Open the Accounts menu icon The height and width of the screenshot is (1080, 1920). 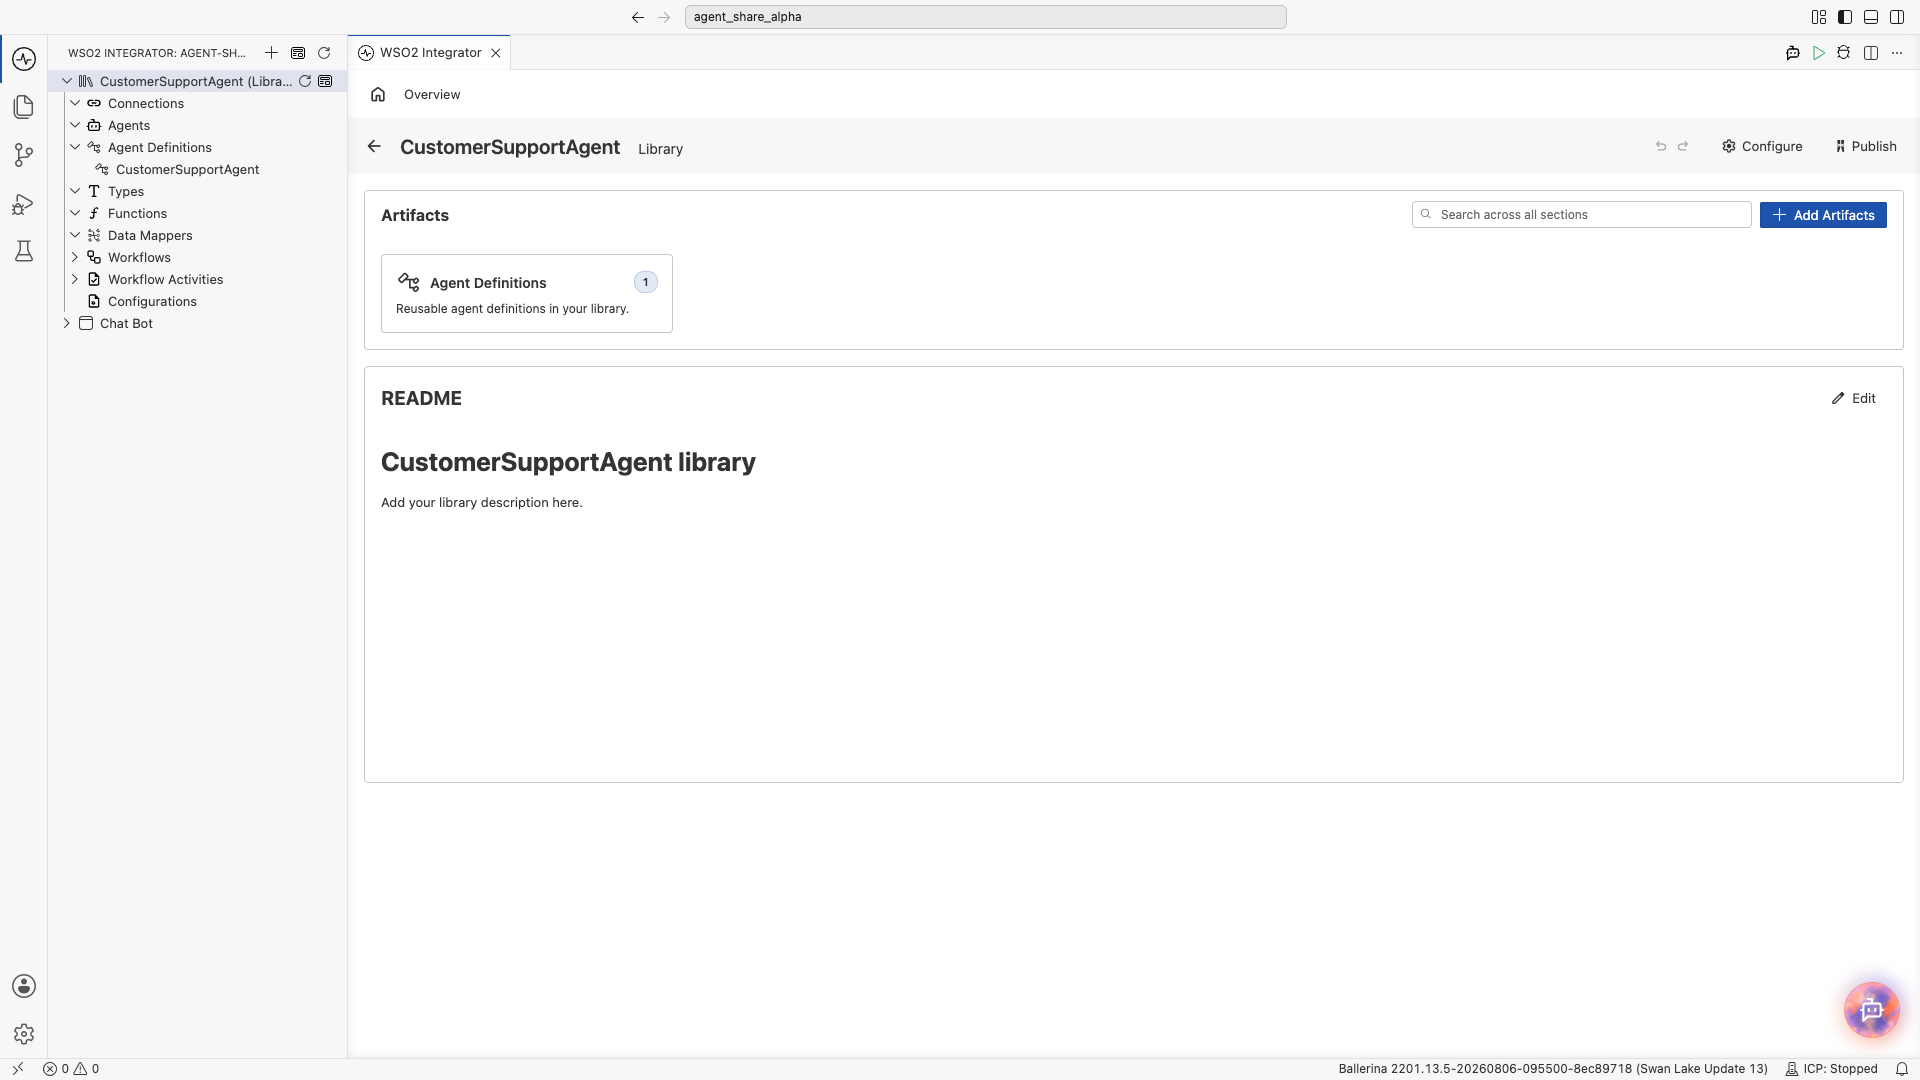point(24,986)
